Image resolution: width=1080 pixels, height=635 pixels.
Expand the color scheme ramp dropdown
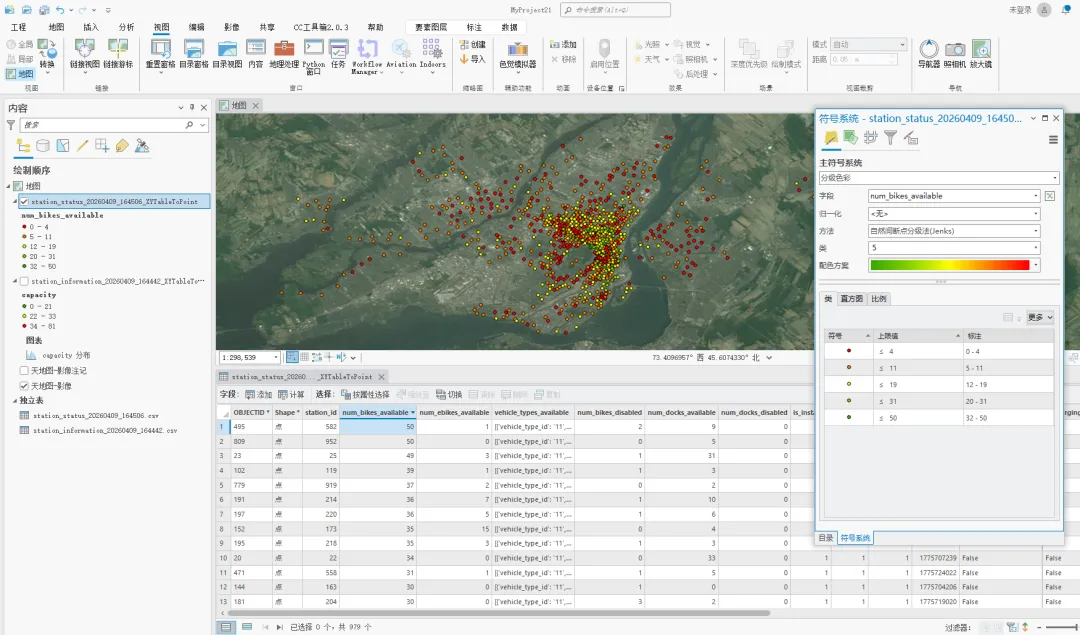[1035, 265]
